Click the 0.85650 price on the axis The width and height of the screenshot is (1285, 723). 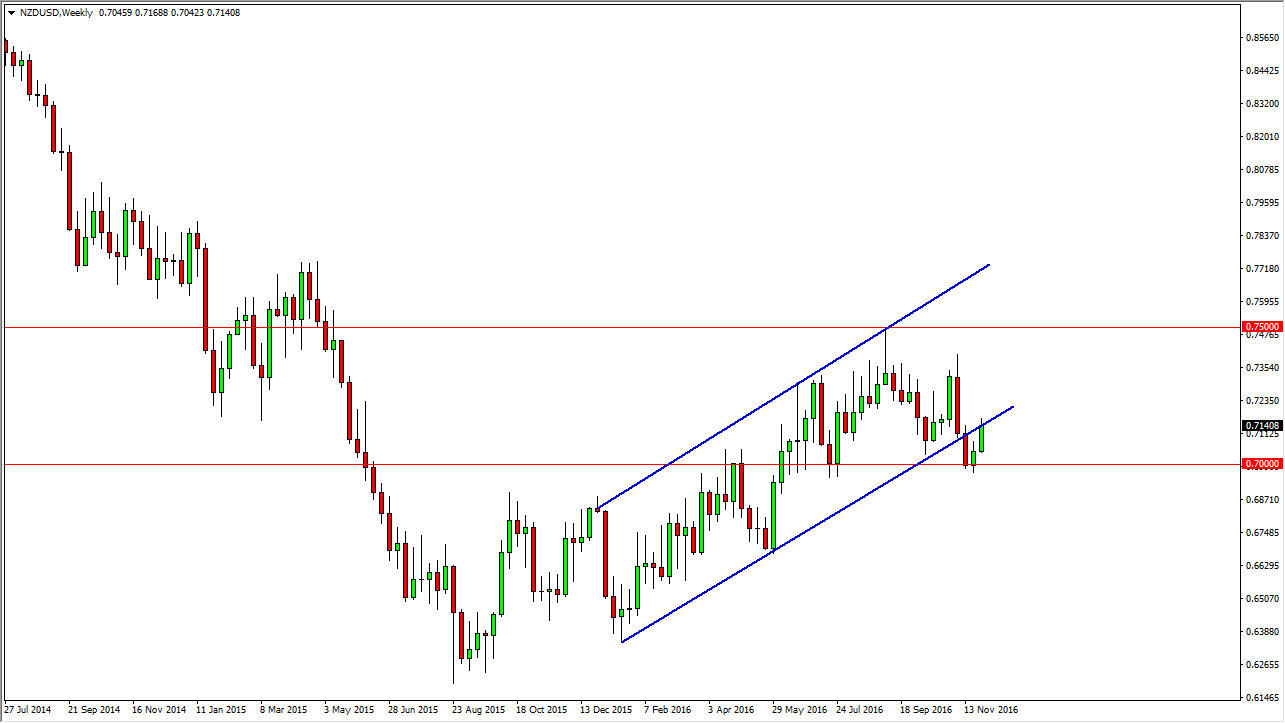click(1261, 38)
